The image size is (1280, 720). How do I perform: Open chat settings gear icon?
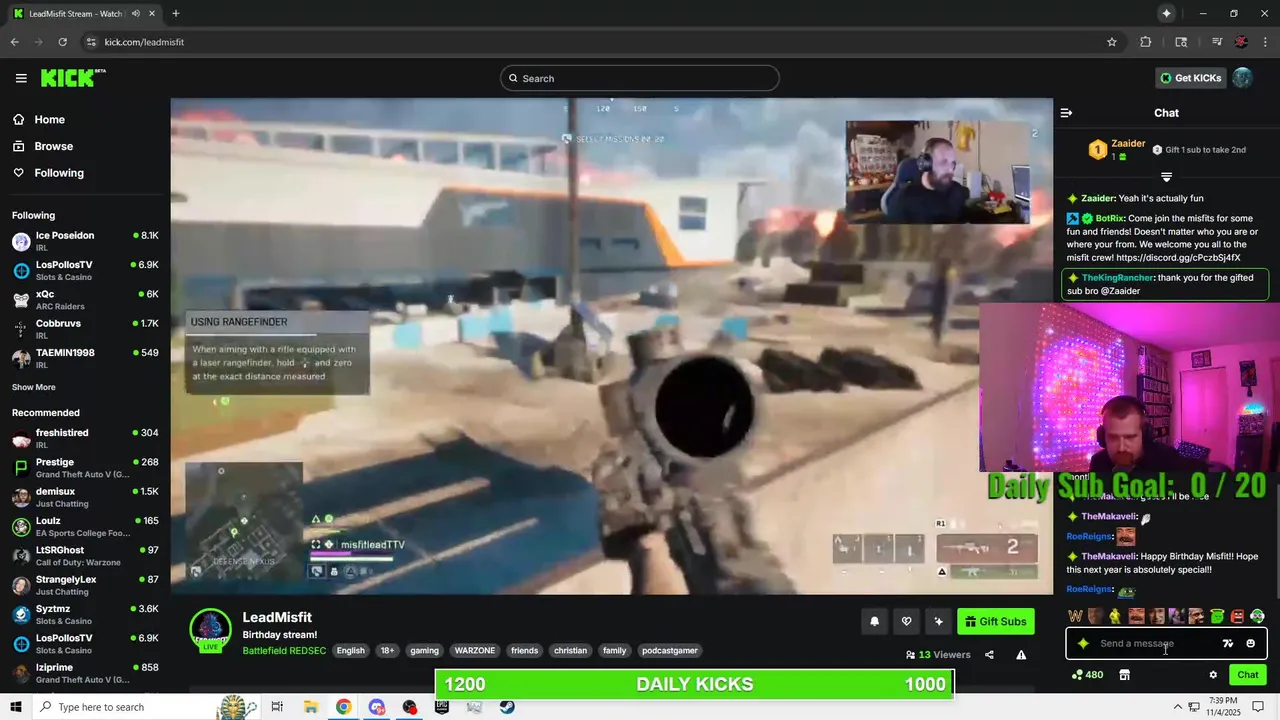(x=1213, y=675)
